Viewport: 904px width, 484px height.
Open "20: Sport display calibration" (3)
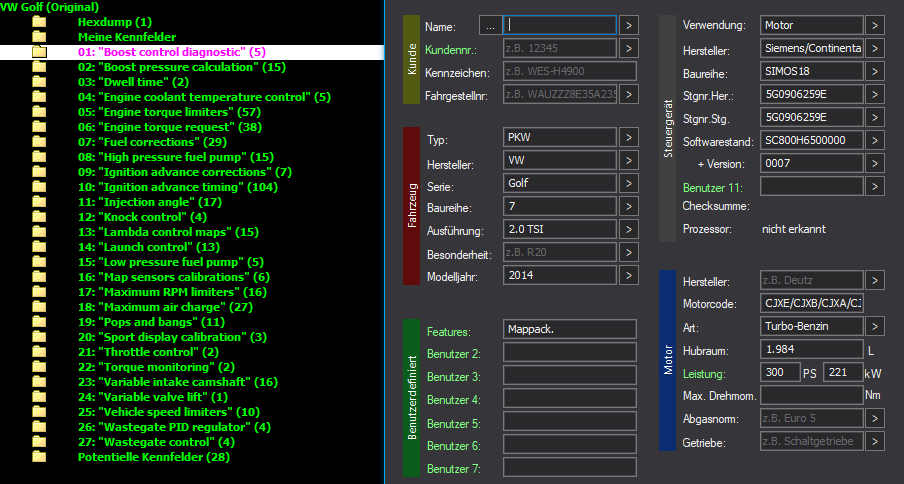[x=172, y=336]
